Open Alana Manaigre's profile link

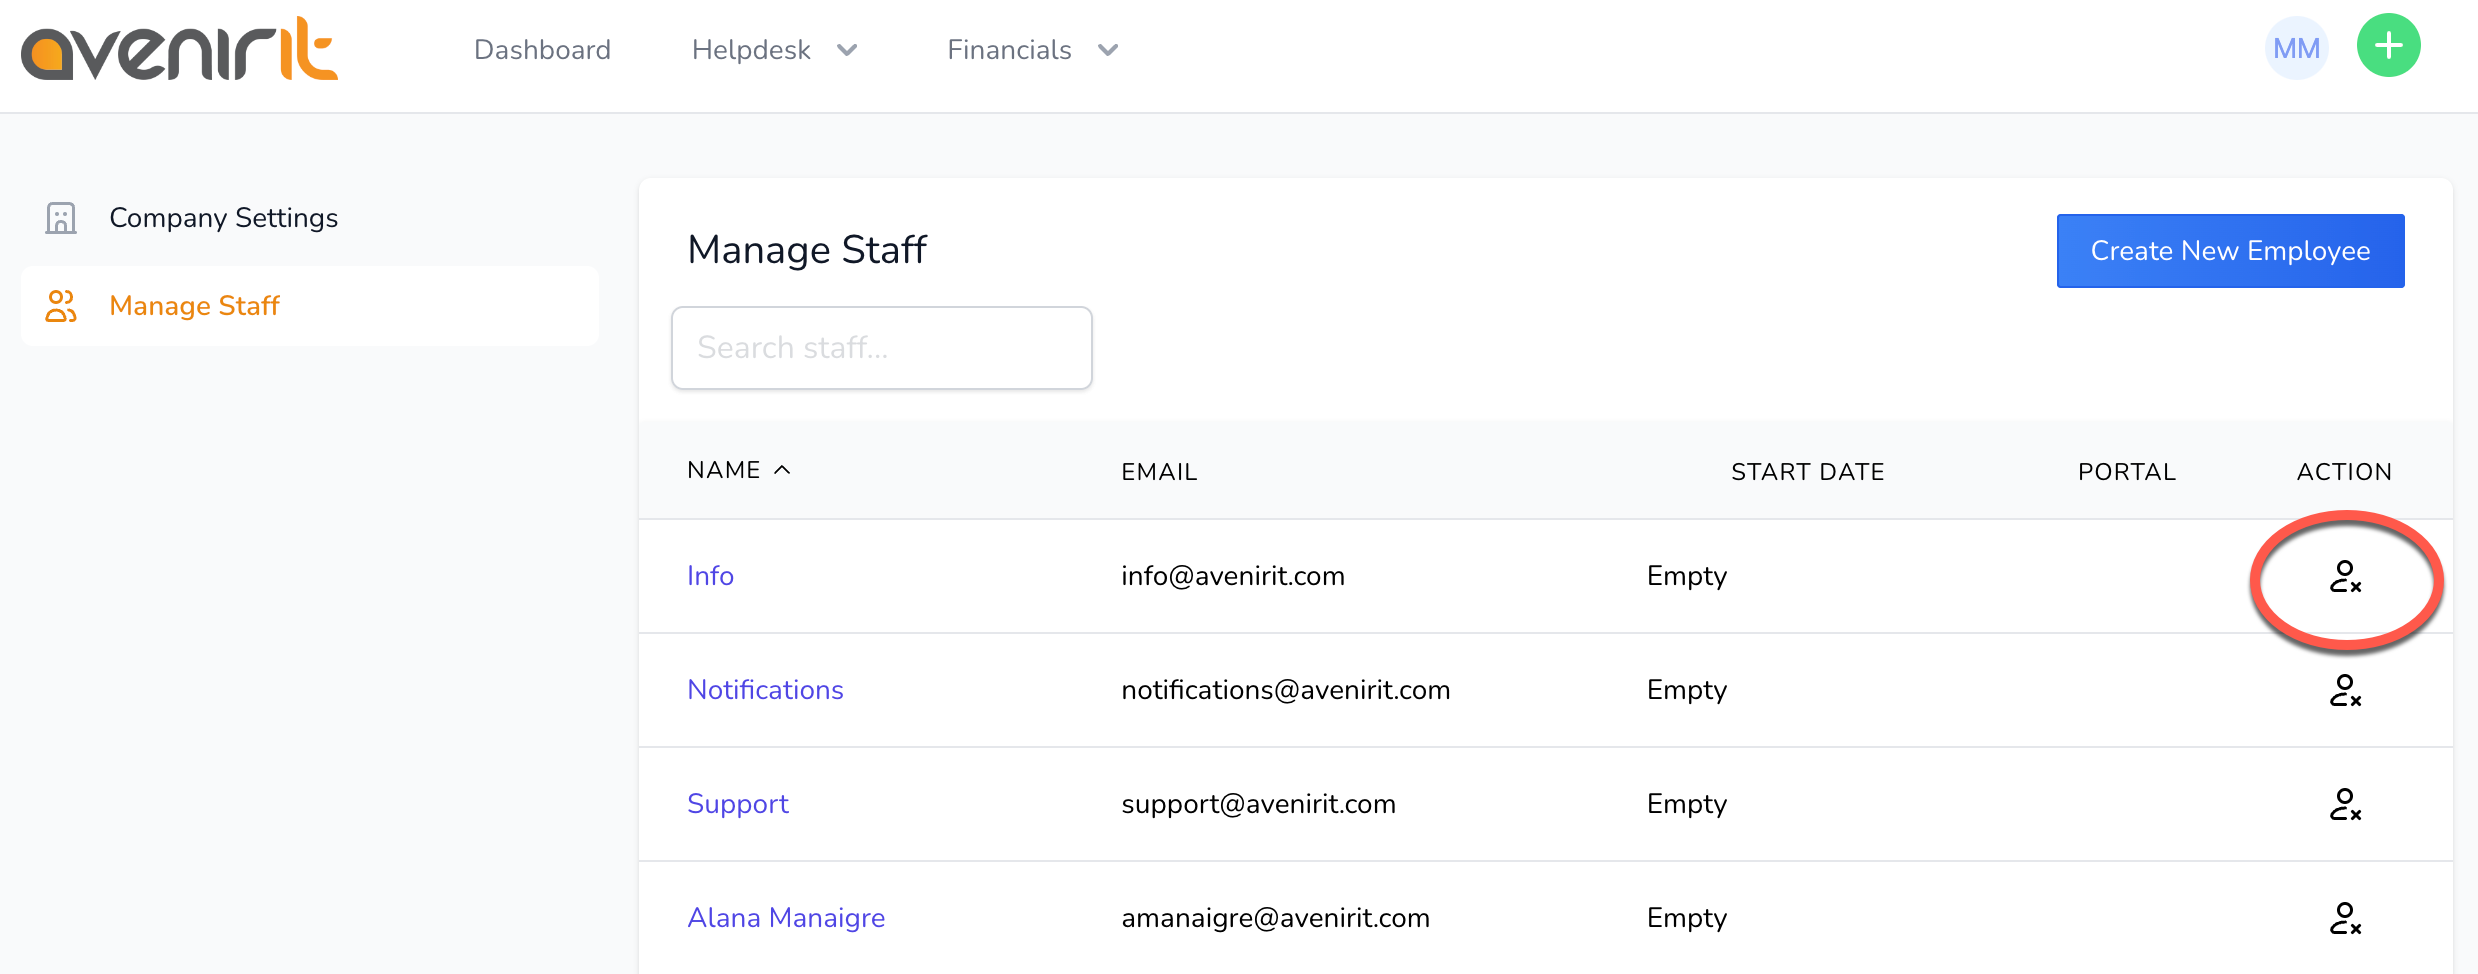786,918
